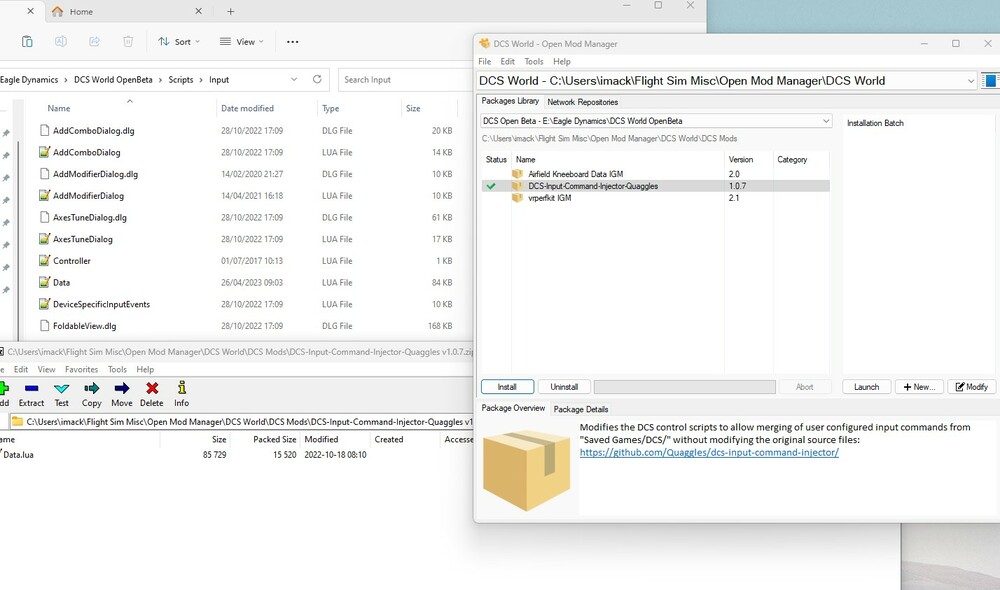This screenshot has height=590, width=1000.
Task: Click the 7-Zip archive path field
Action: [242, 422]
